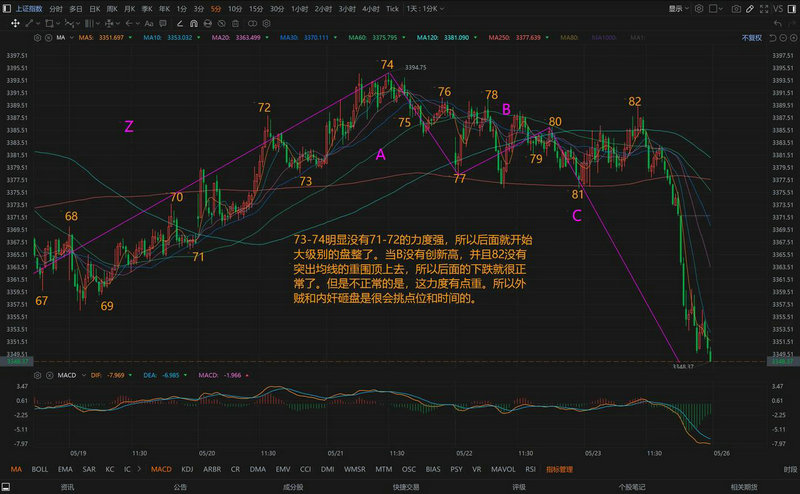The width and height of the screenshot is (800, 494).
Task: Open the 公告 announcements section
Action: point(180,487)
